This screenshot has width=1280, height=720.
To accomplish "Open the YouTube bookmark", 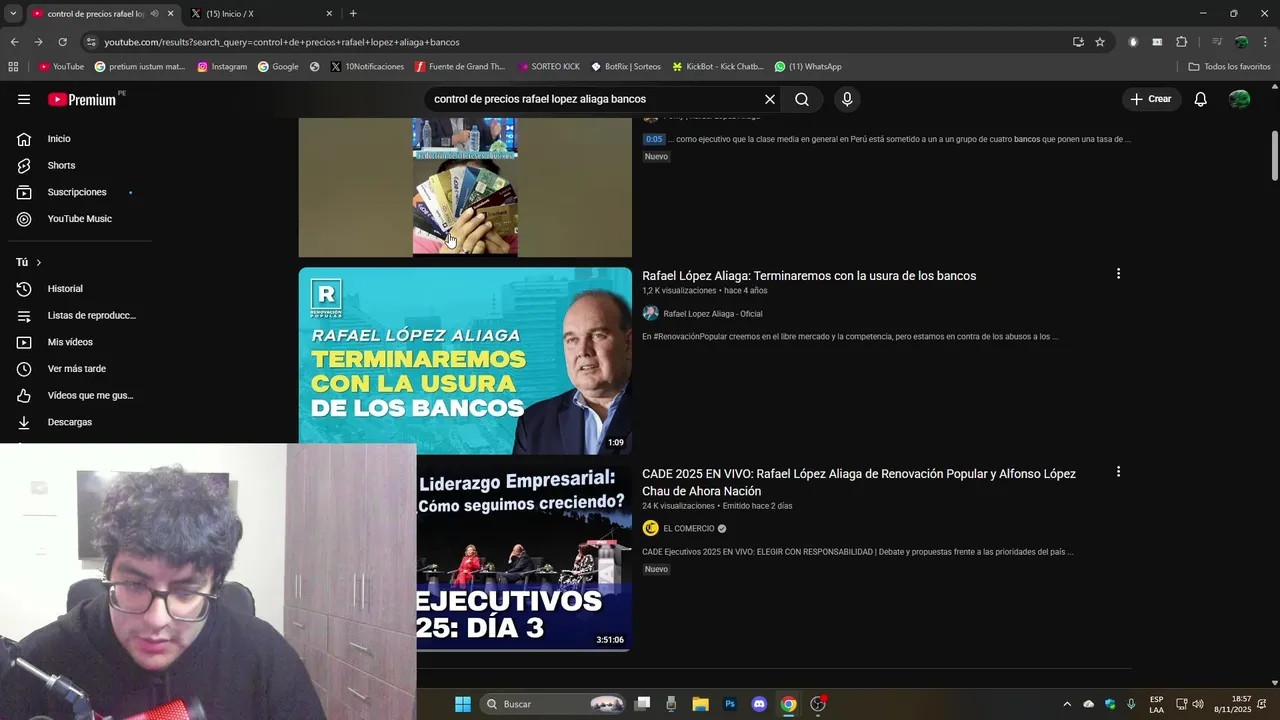I will (61, 67).
